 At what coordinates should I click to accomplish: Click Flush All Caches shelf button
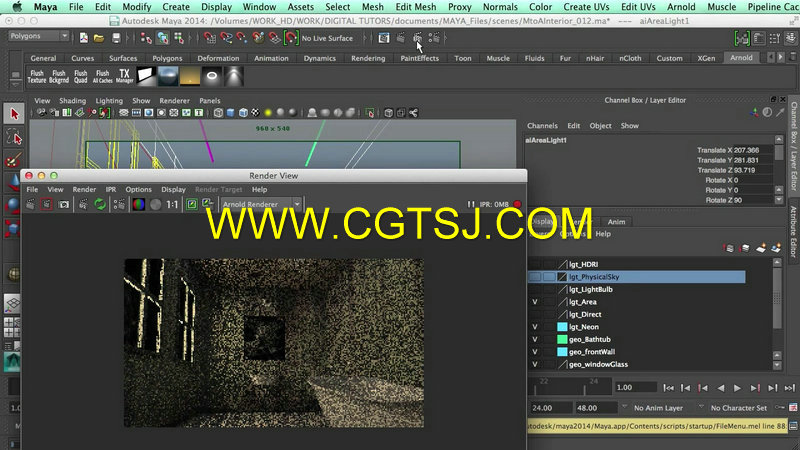tap(103, 77)
